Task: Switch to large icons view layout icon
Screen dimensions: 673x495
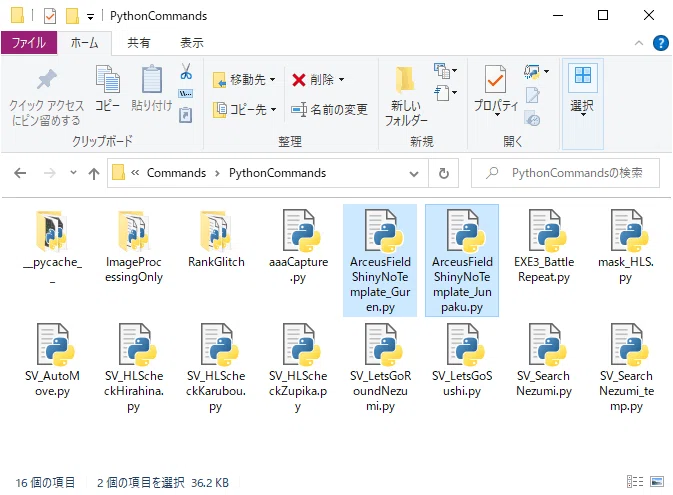Action: 657,481
